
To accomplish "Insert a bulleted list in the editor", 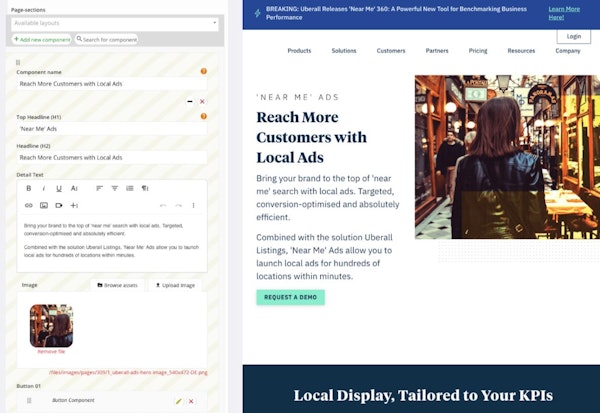I will tap(130, 188).
